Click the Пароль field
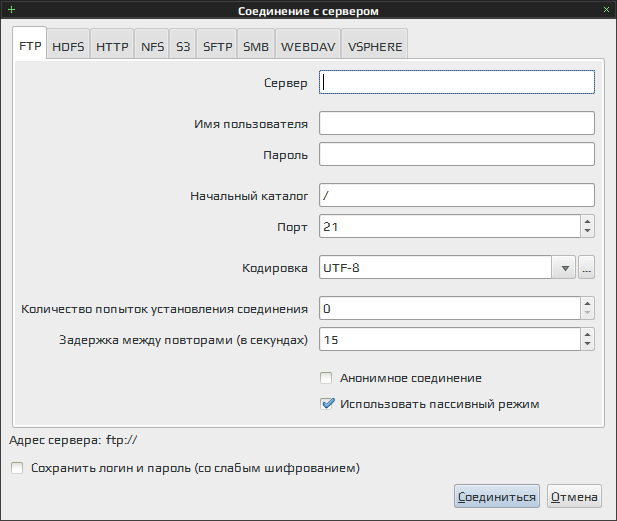The width and height of the screenshot is (617, 521). [457, 154]
